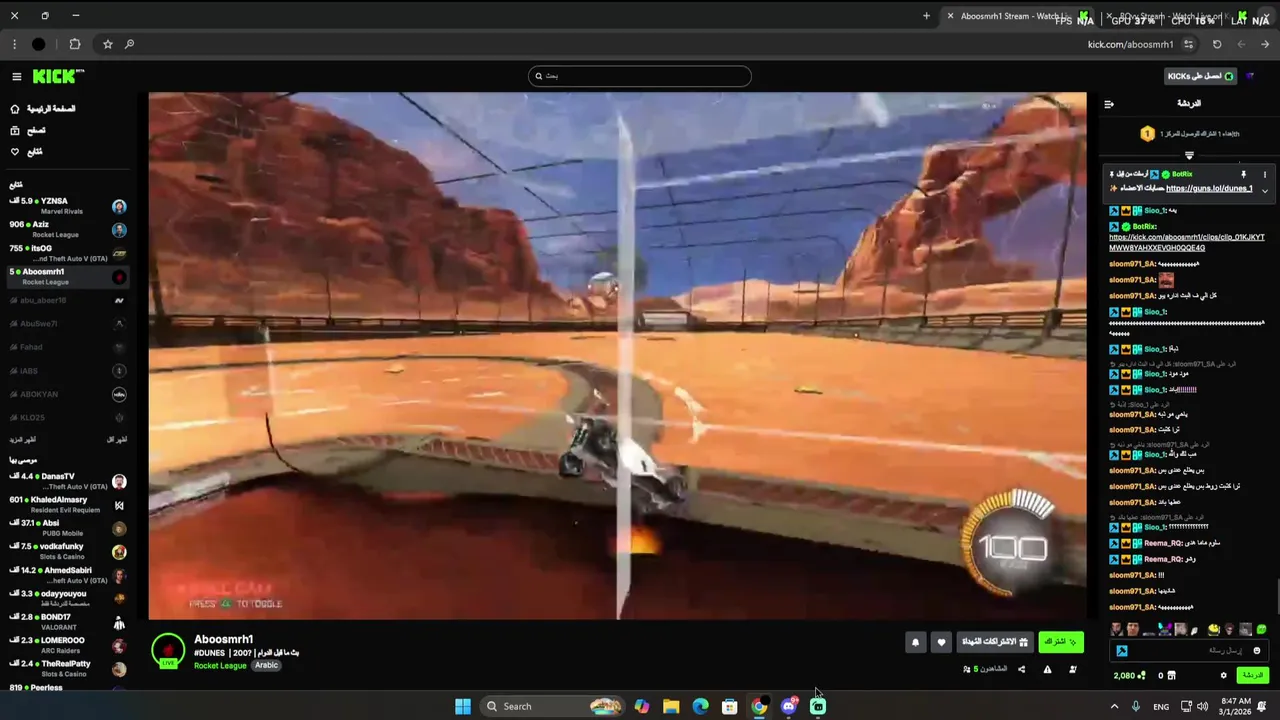Open the Rocket League category link
The height and width of the screenshot is (720, 1280).
tap(220, 665)
